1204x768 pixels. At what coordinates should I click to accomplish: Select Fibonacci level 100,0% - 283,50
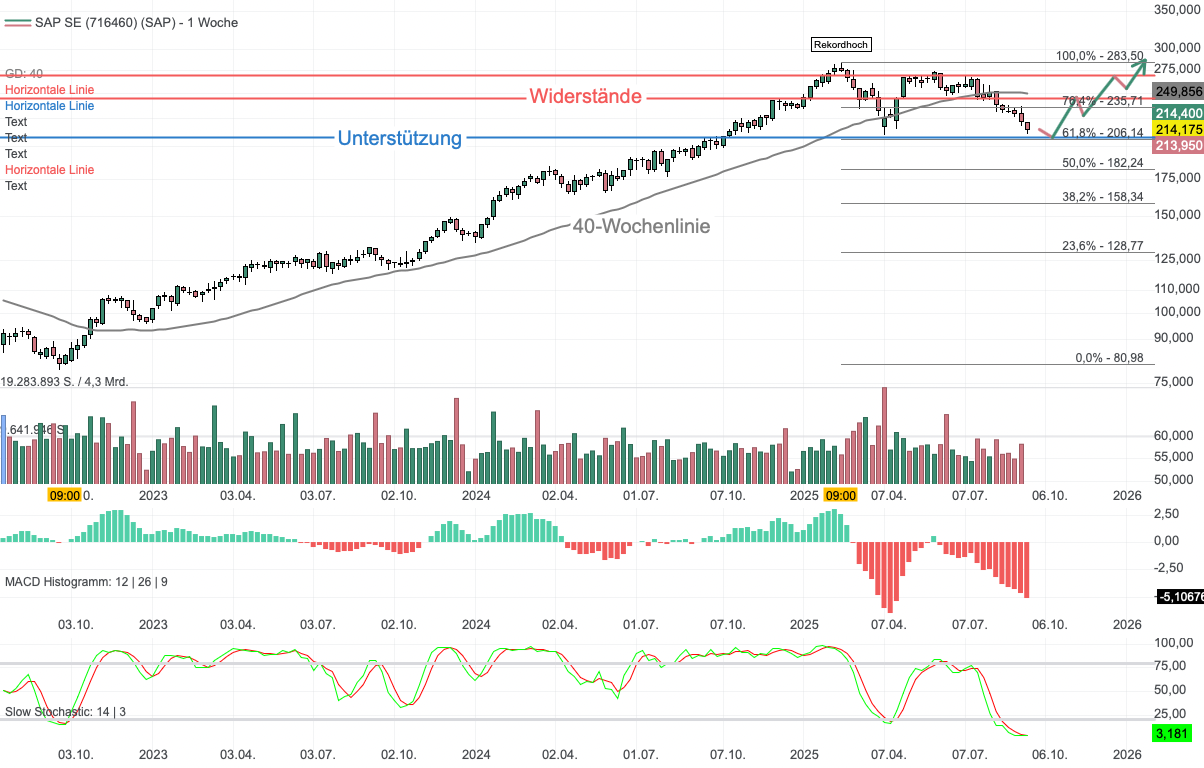[1100, 56]
